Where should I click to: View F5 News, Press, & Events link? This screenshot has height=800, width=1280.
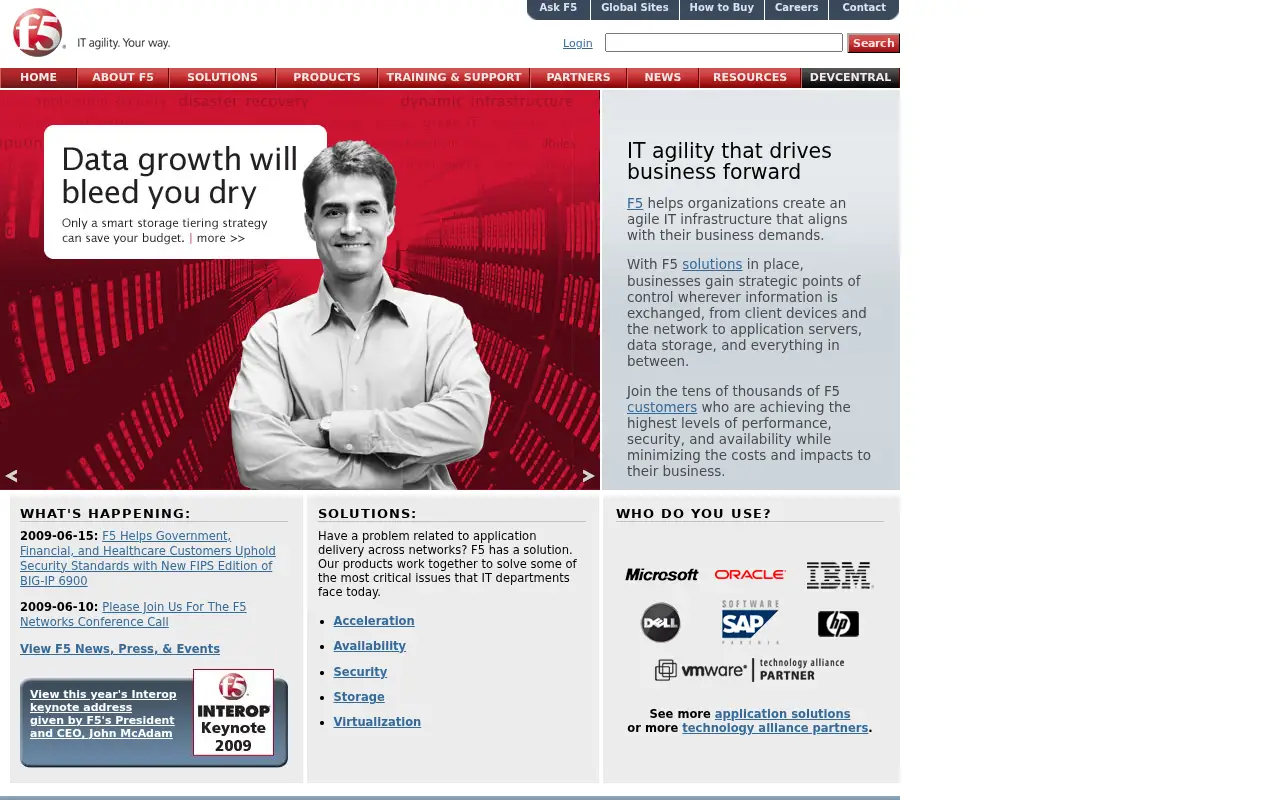pyautogui.click(x=120, y=649)
